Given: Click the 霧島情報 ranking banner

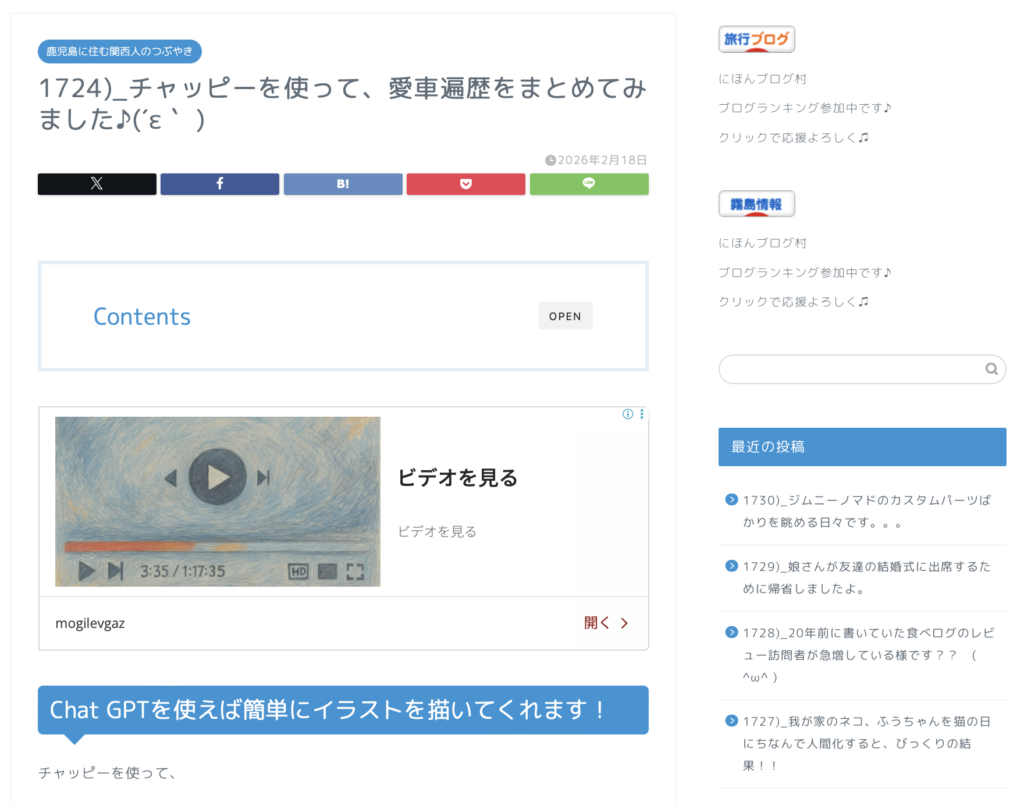Looking at the screenshot, I should click(756, 204).
